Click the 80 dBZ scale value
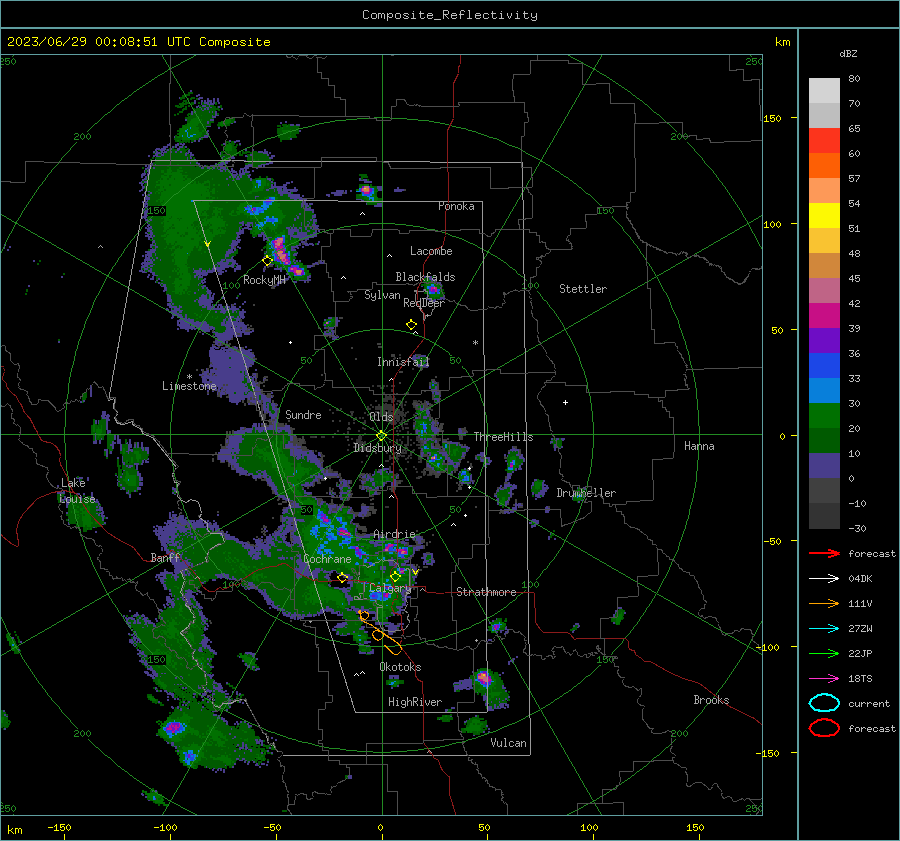This screenshot has height=841, width=900. tap(854, 79)
